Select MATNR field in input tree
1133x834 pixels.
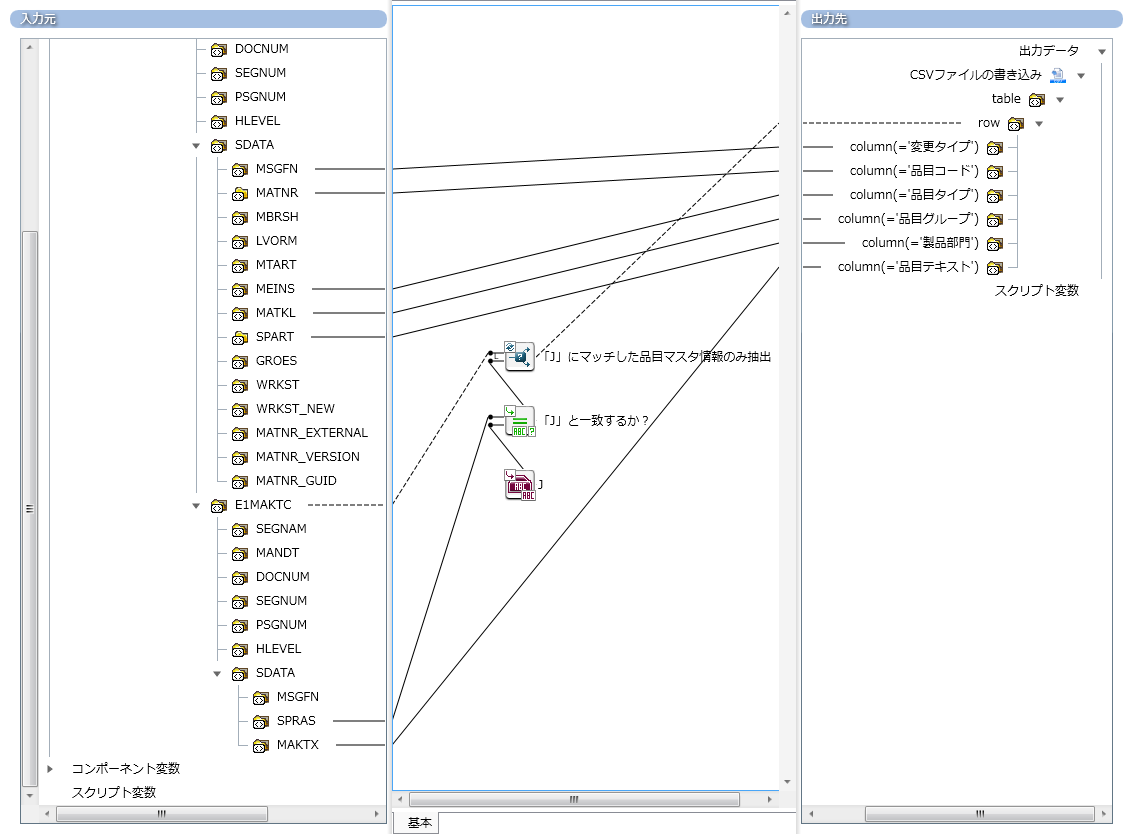(276, 193)
